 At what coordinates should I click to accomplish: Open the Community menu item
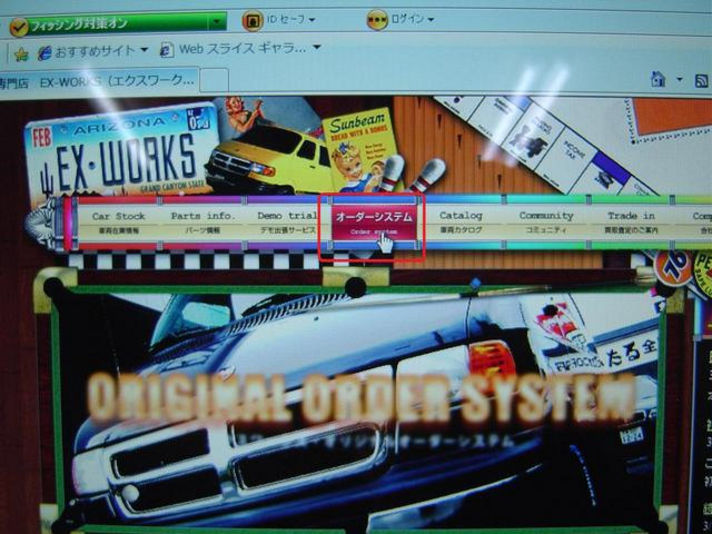546,222
